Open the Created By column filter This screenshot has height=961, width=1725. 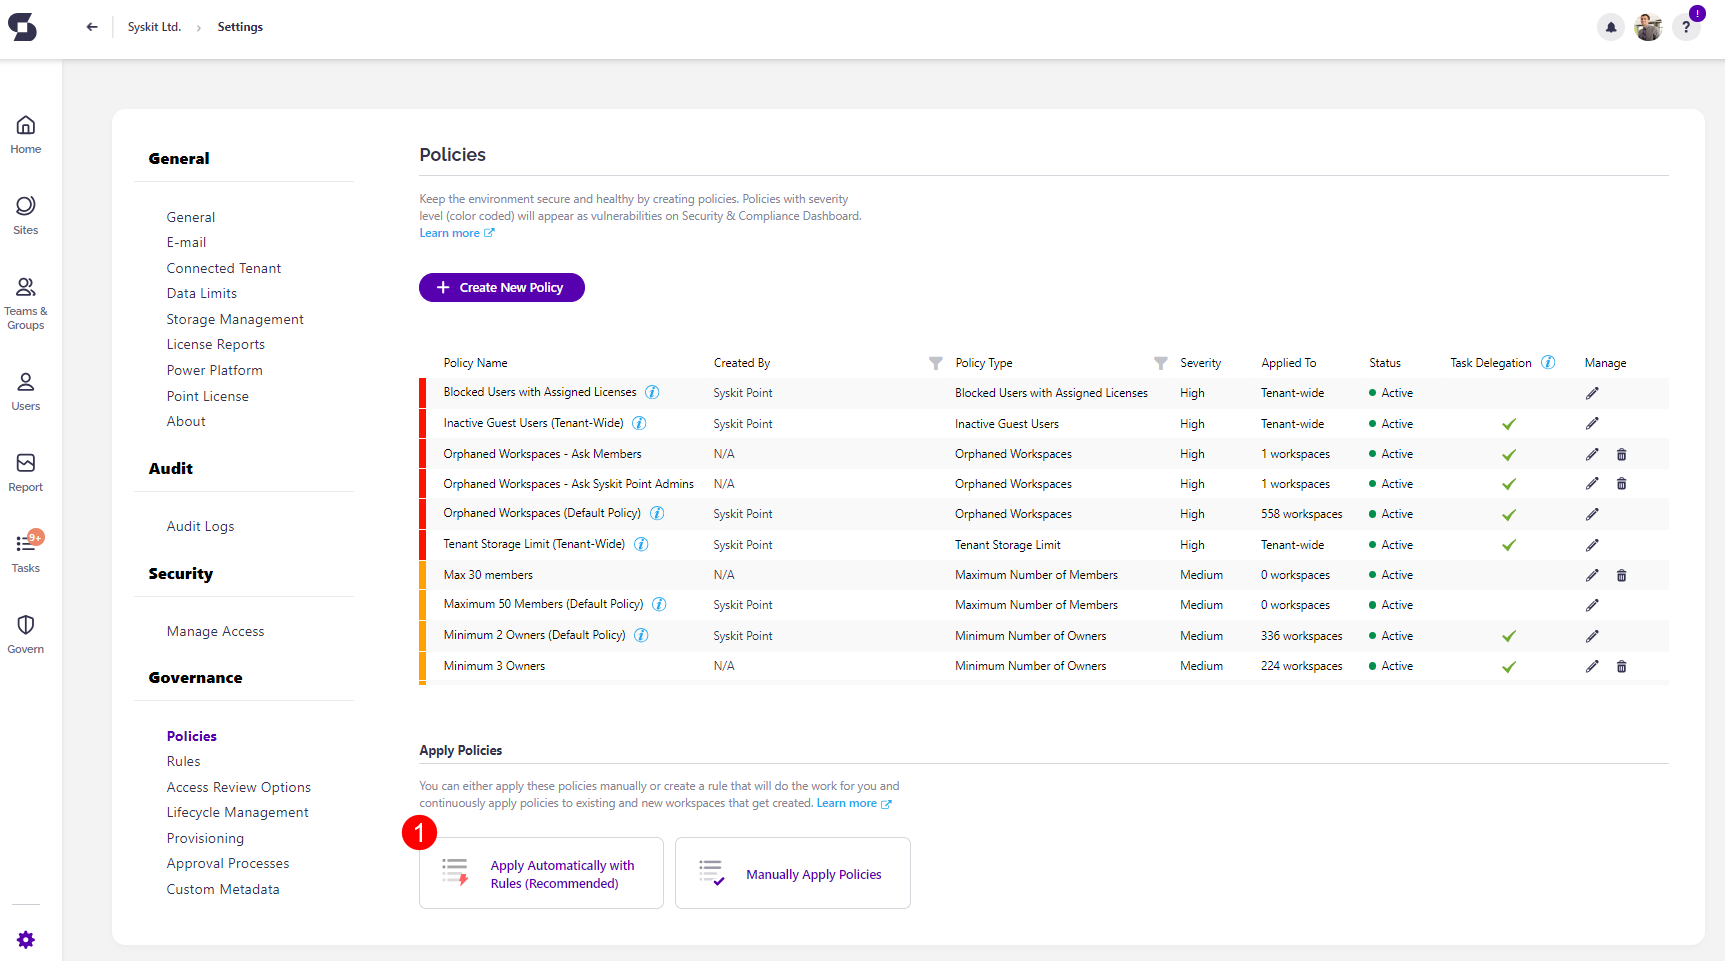click(x=935, y=363)
